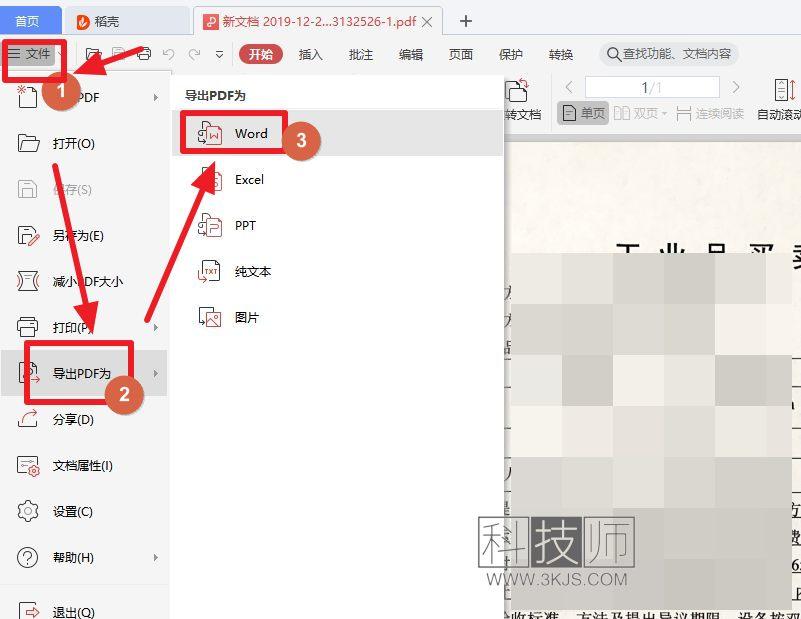Expand the quick access toolbar dropdown
The width and height of the screenshot is (801, 619).
(219, 55)
